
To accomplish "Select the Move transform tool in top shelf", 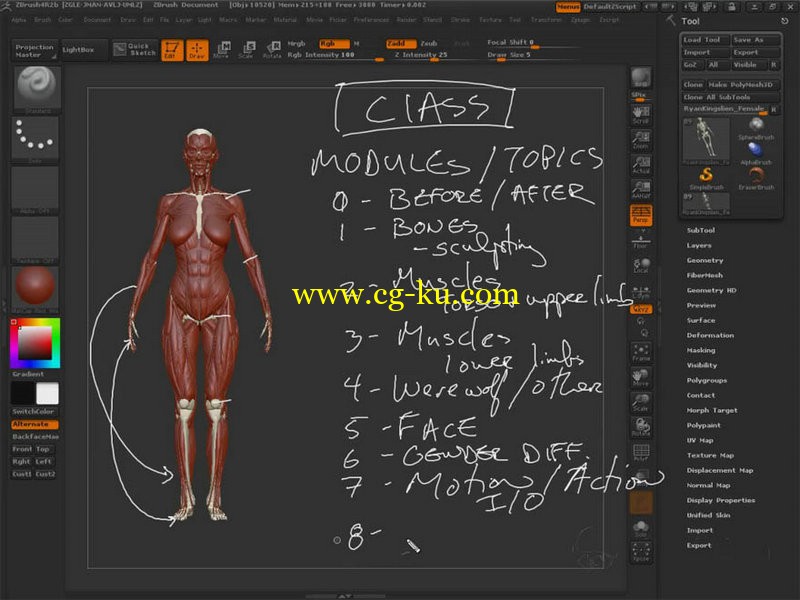I will point(221,50).
